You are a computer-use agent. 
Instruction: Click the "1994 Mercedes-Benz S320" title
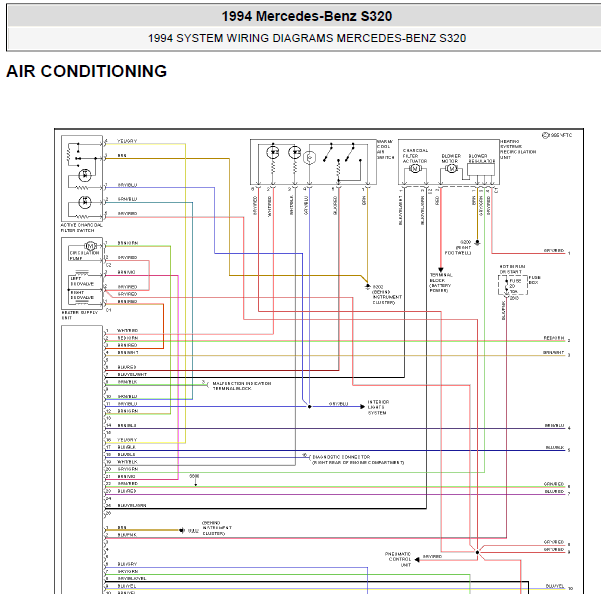[307, 16]
